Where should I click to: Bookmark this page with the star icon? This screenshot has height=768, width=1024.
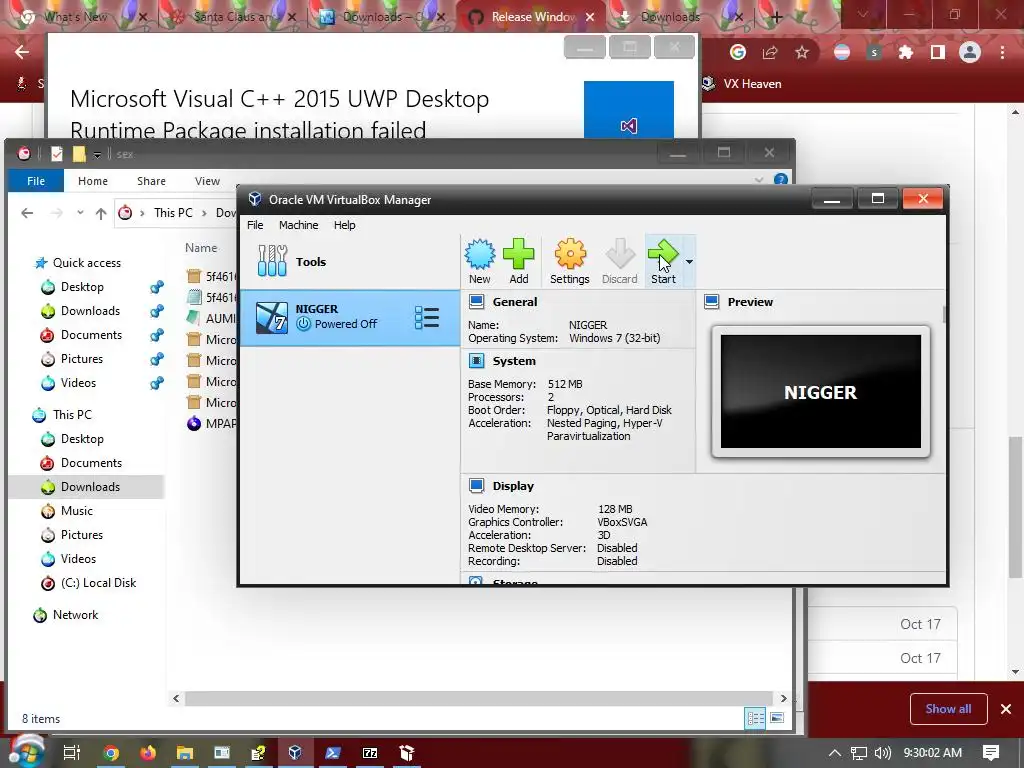click(x=802, y=52)
